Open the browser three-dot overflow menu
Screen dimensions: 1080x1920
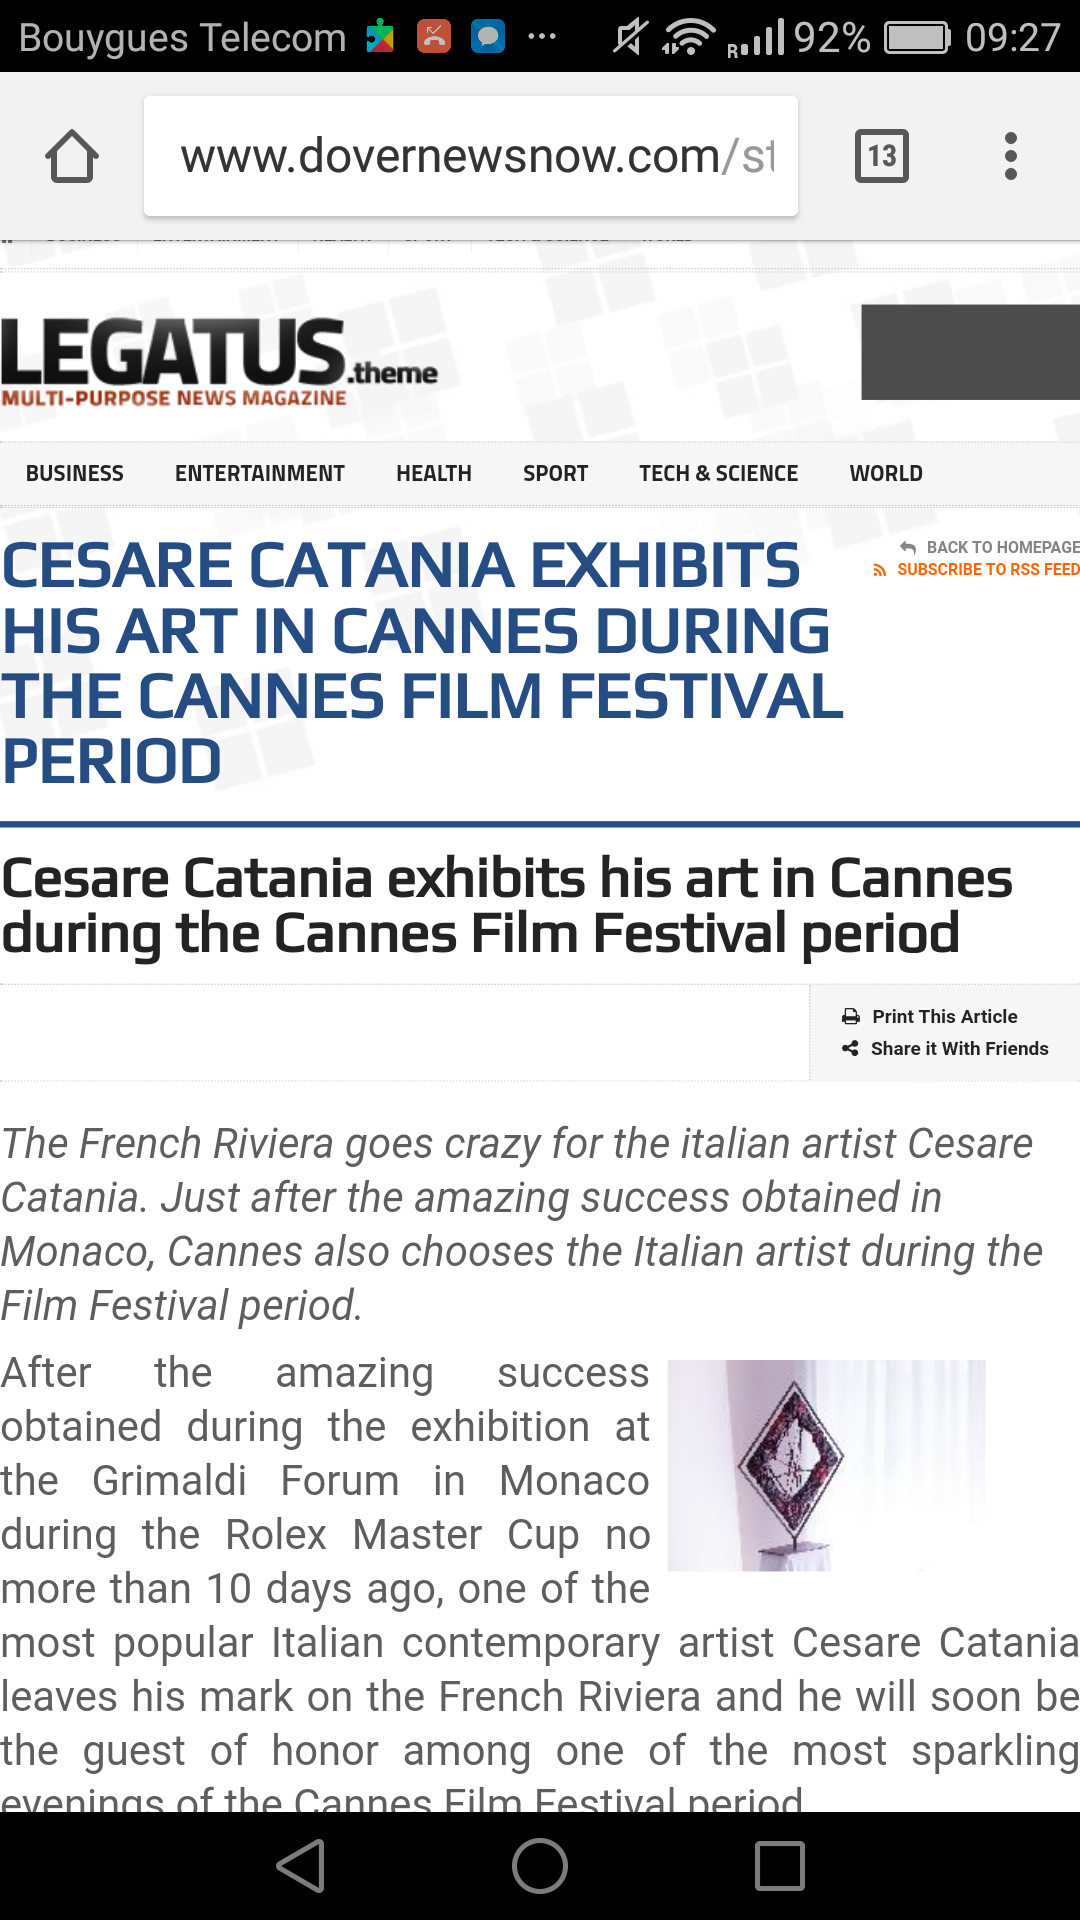coord(1011,156)
